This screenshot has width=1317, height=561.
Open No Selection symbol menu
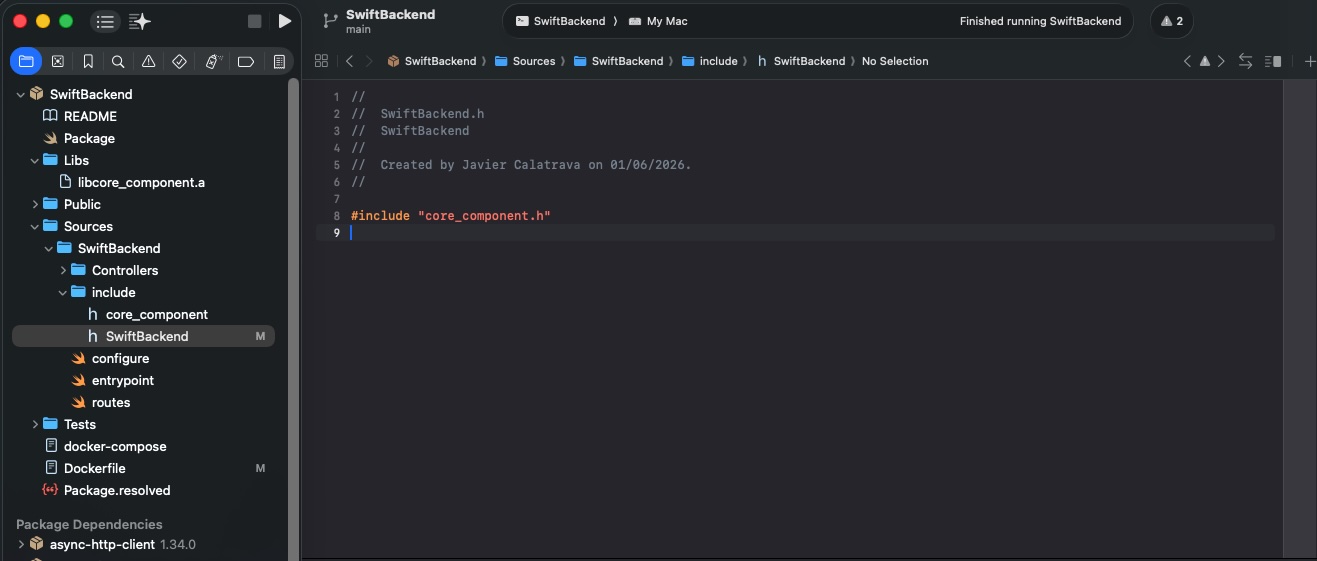895,61
